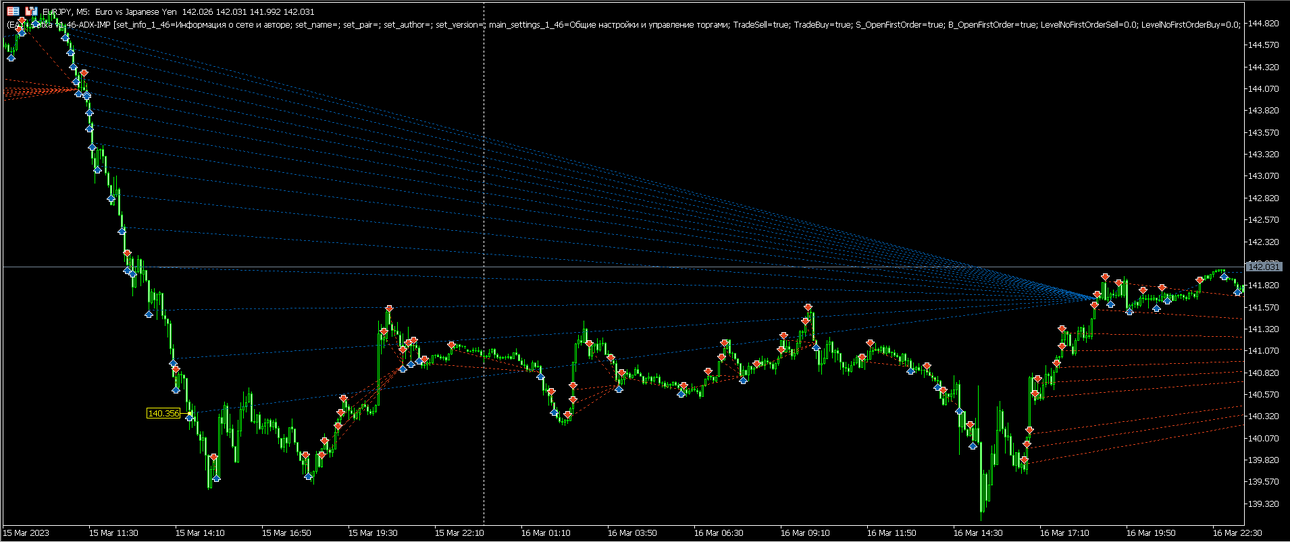1290x542 pixels.
Task: Click the OHLC values 142.026 142.031
Action: tap(215, 11)
